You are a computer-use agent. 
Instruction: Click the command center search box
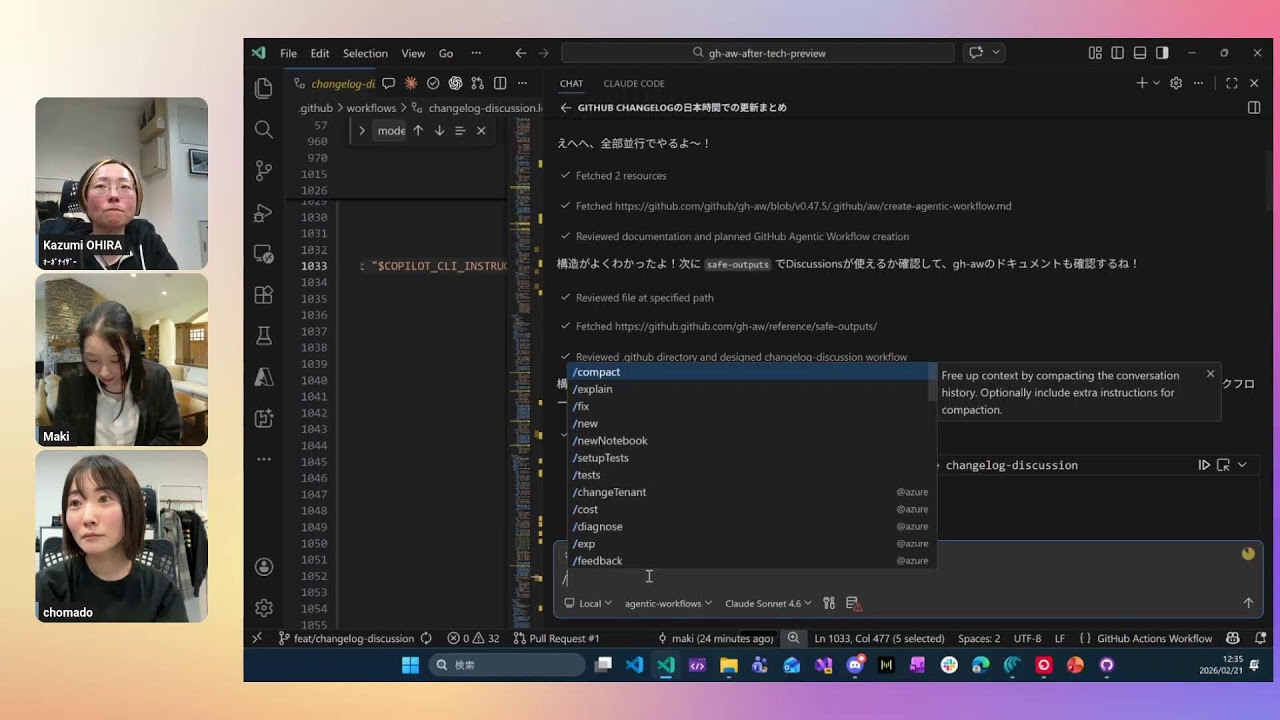(758, 53)
